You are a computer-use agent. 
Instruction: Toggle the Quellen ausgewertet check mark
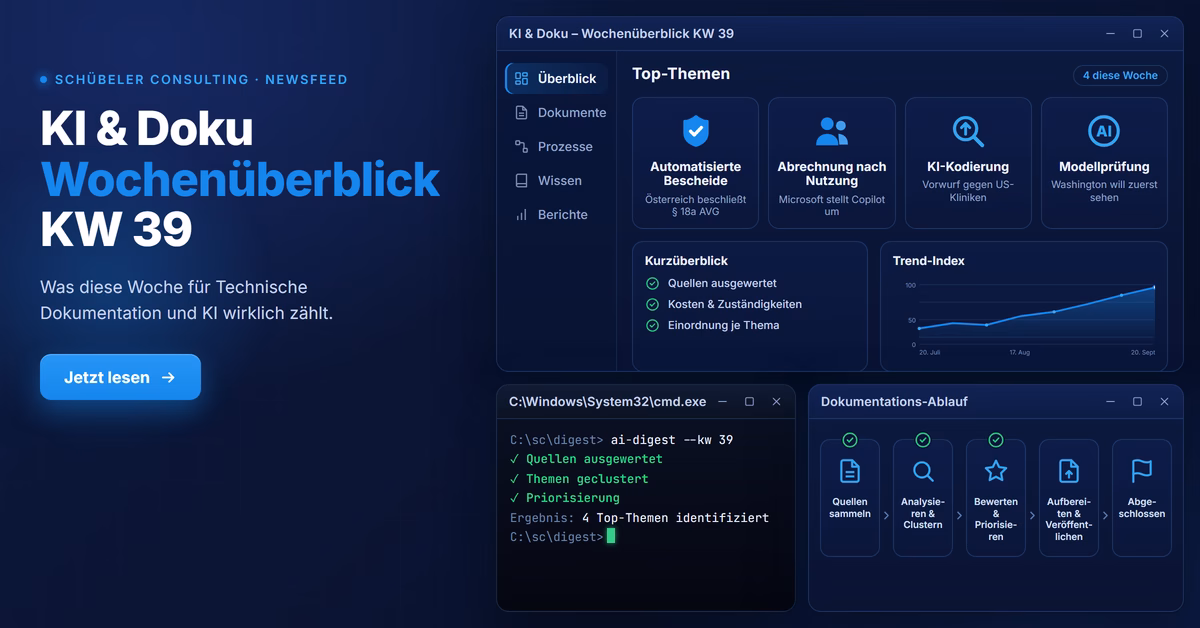pos(652,283)
